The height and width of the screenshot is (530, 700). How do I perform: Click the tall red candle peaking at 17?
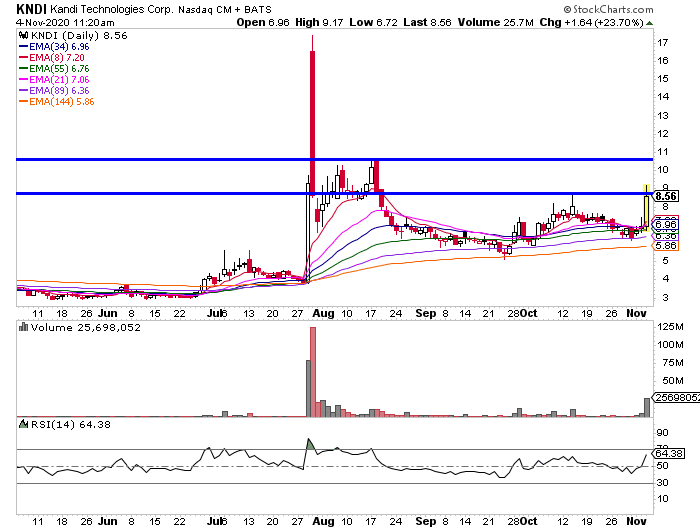(312, 116)
